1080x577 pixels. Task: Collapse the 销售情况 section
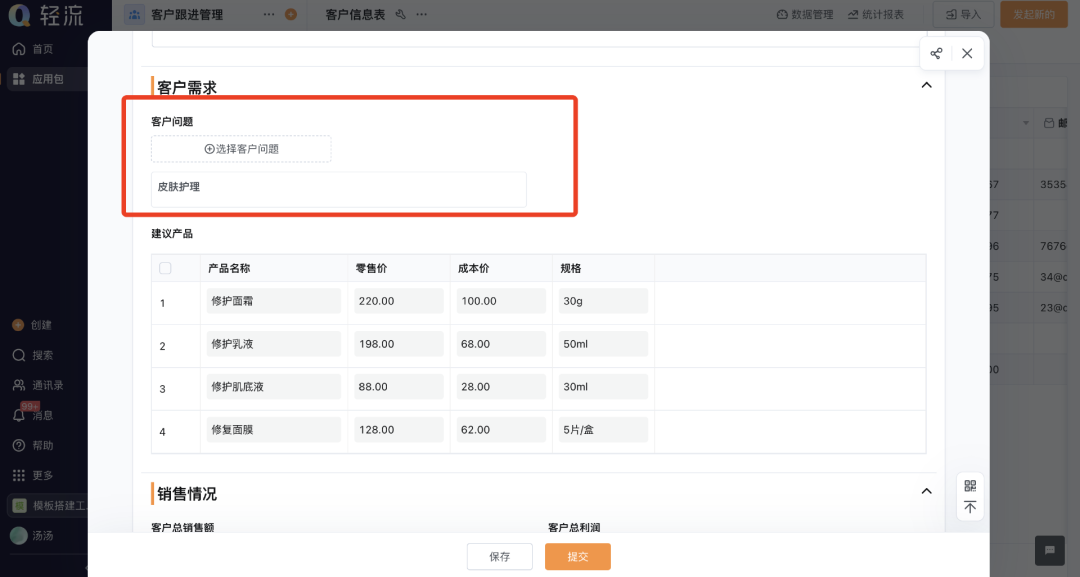(x=926, y=491)
